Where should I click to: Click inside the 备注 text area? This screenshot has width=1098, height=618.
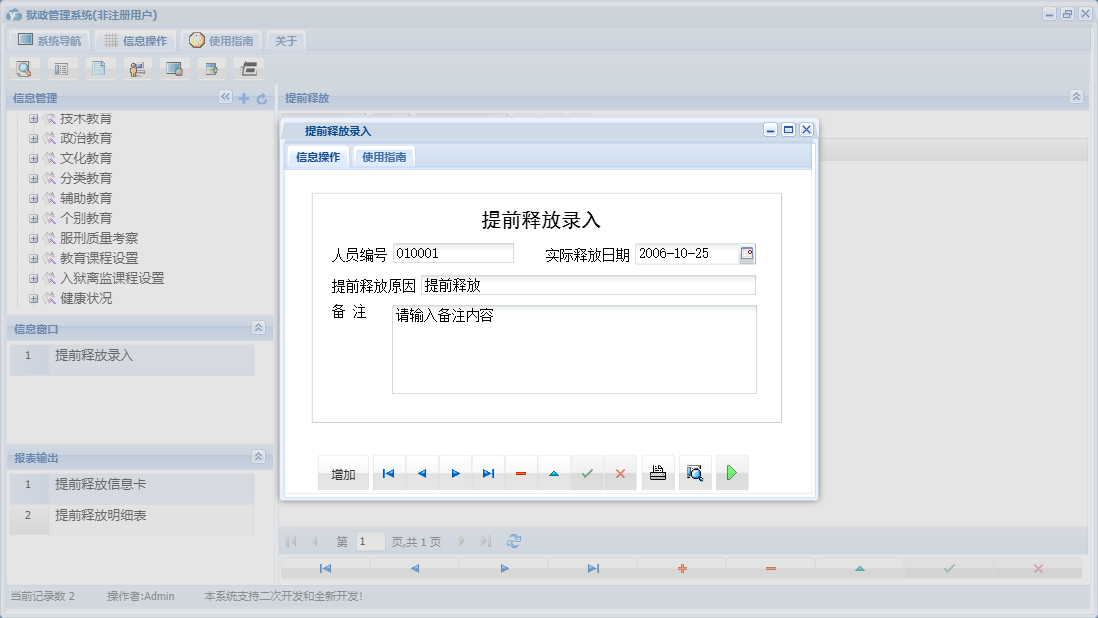pos(573,350)
